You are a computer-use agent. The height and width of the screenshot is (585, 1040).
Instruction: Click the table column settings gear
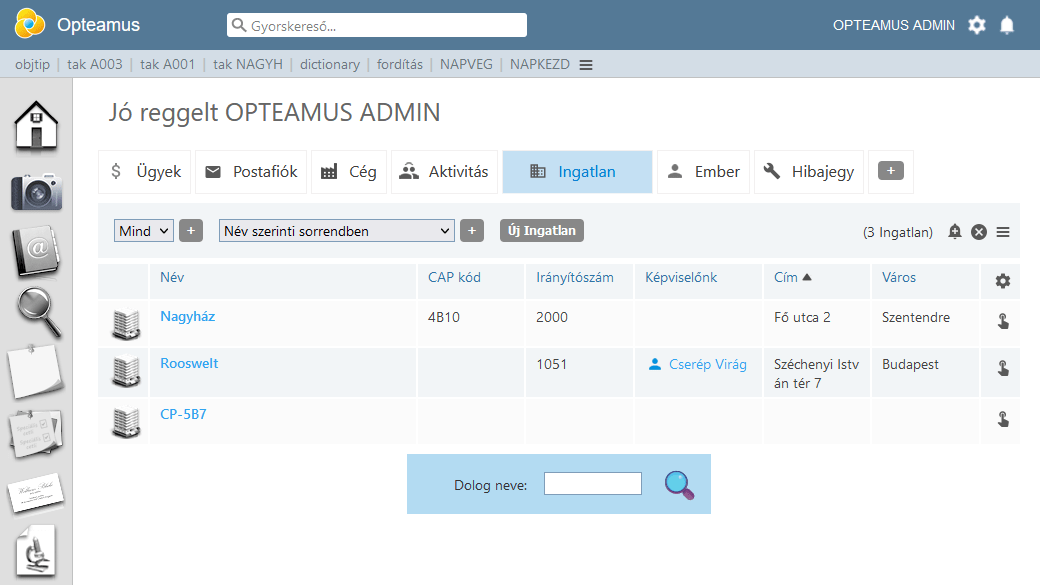[x=1002, y=281]
